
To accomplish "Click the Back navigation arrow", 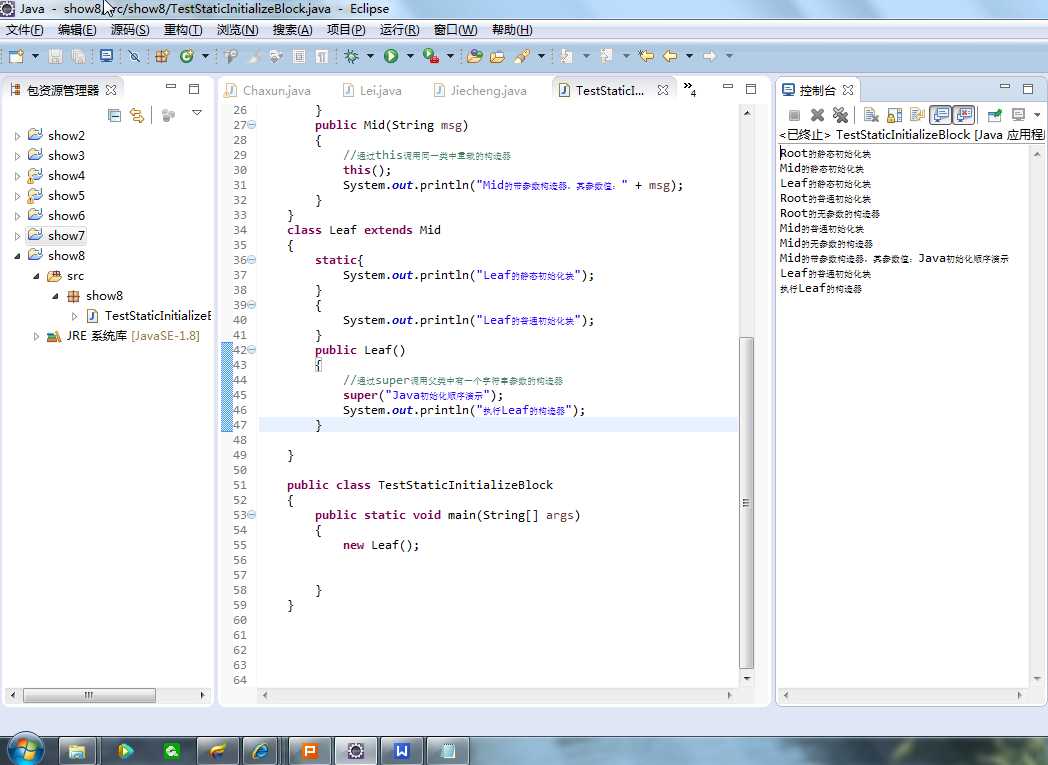I will point(670,57).
